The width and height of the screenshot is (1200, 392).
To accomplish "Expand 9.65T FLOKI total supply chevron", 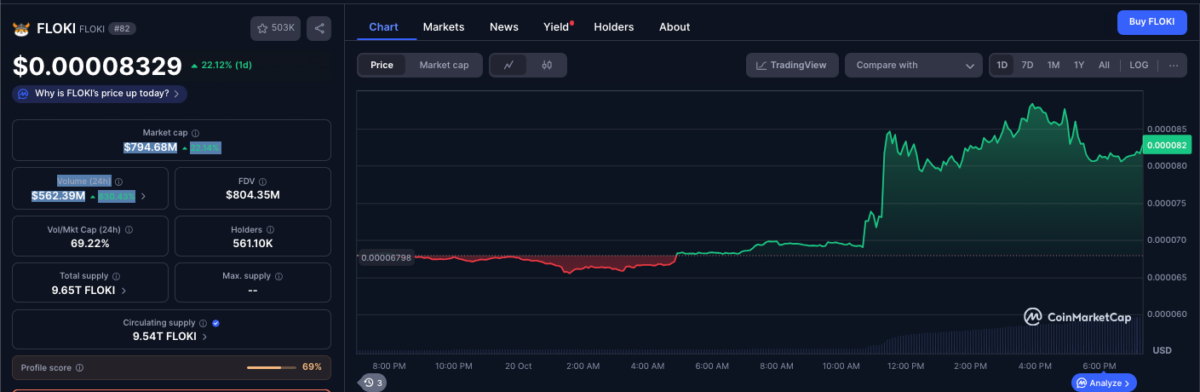I will (x=124, y=290).
